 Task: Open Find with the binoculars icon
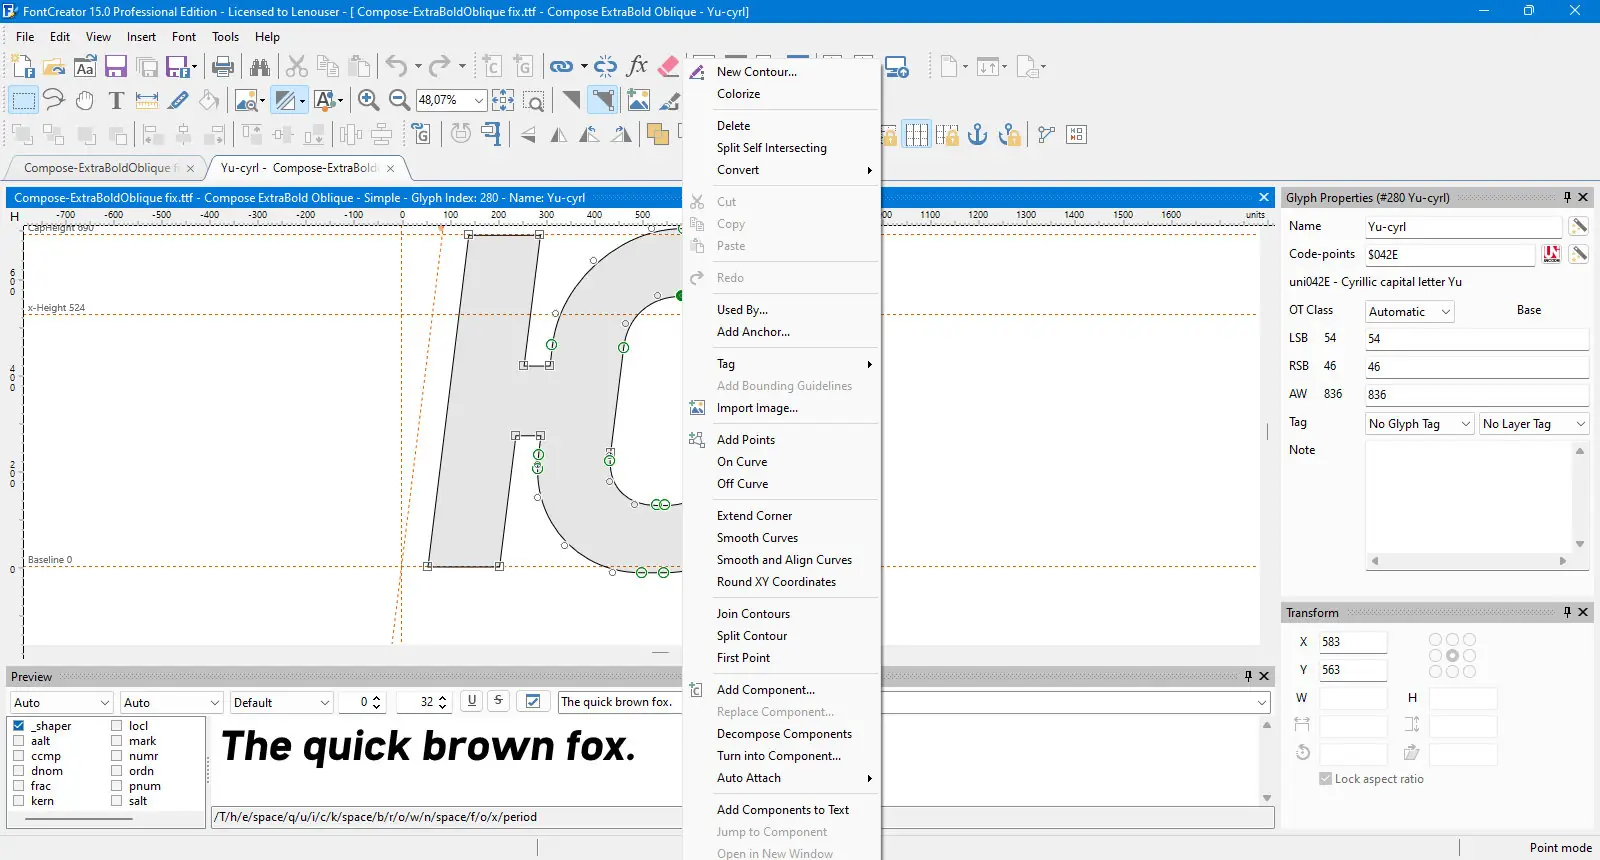point(260,67)
